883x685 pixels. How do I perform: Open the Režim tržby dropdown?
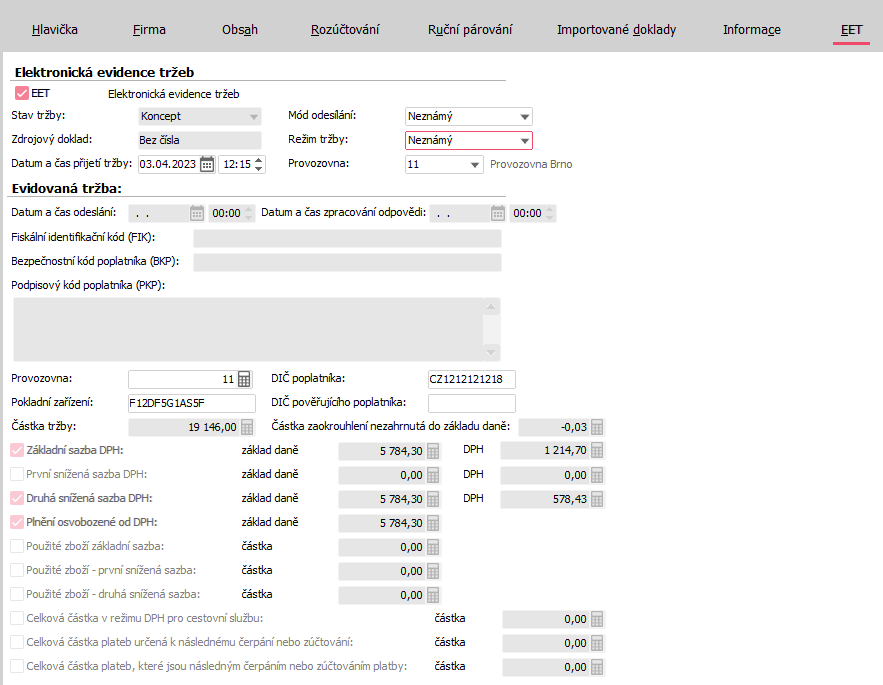click(x=525, y=141)
